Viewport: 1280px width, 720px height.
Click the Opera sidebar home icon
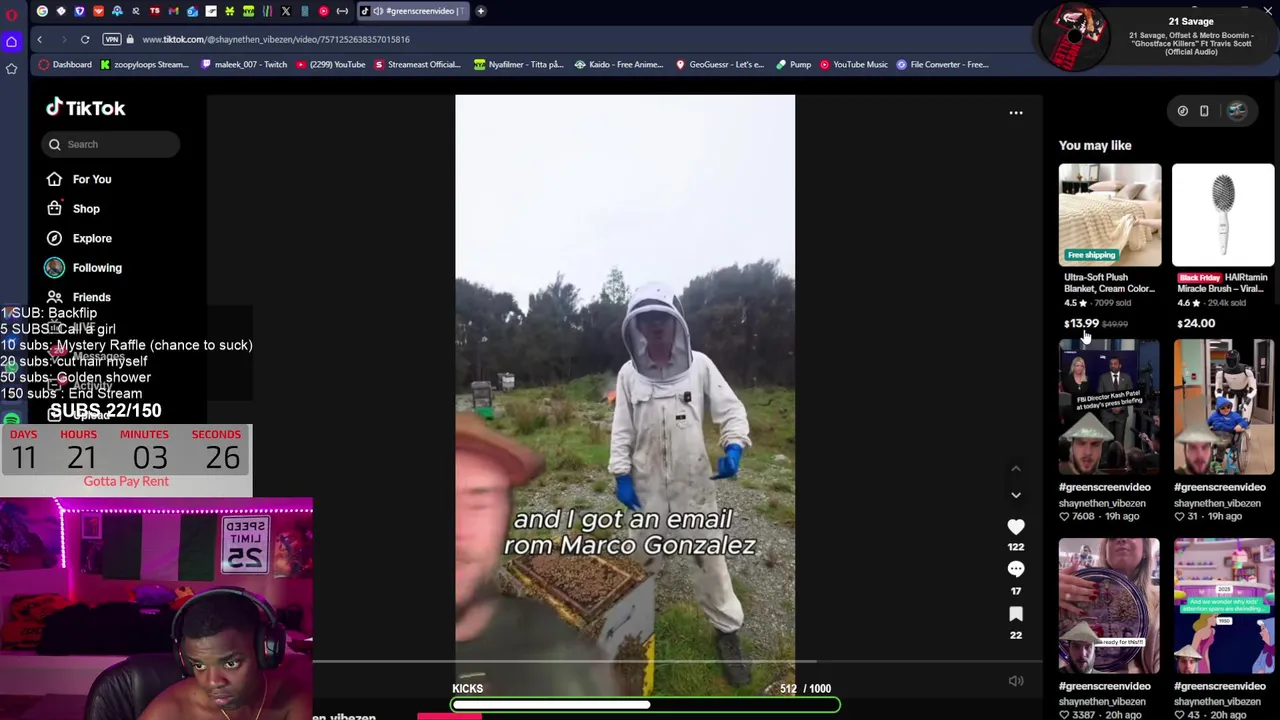11,41
